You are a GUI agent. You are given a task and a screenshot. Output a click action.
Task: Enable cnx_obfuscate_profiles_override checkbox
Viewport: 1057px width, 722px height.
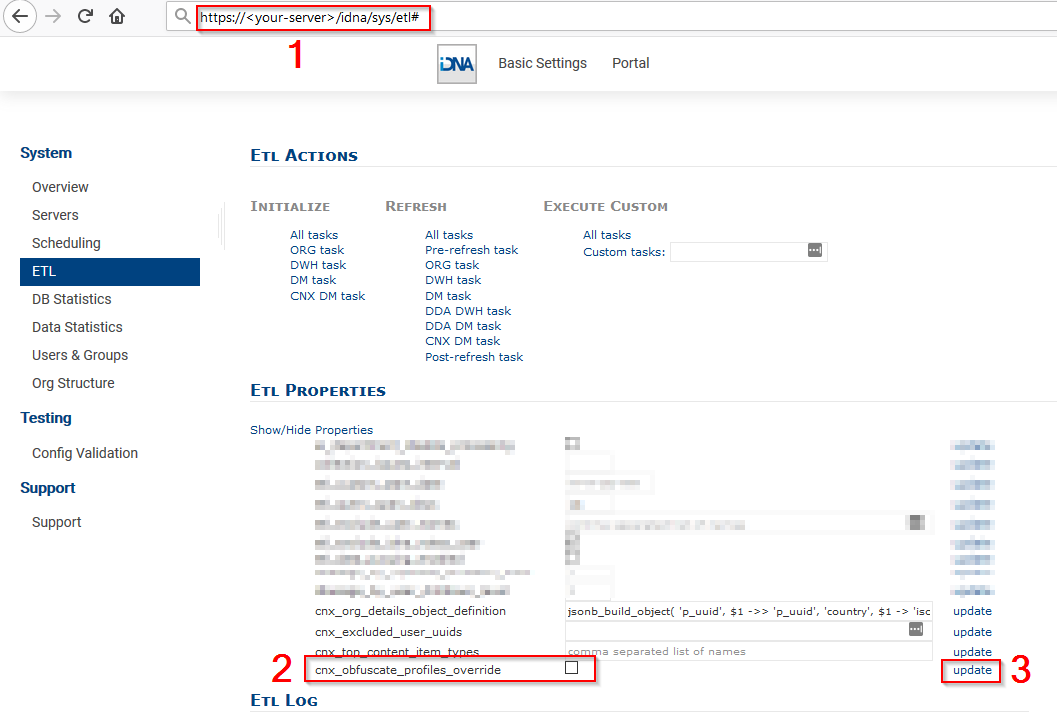tap(571, 668)
